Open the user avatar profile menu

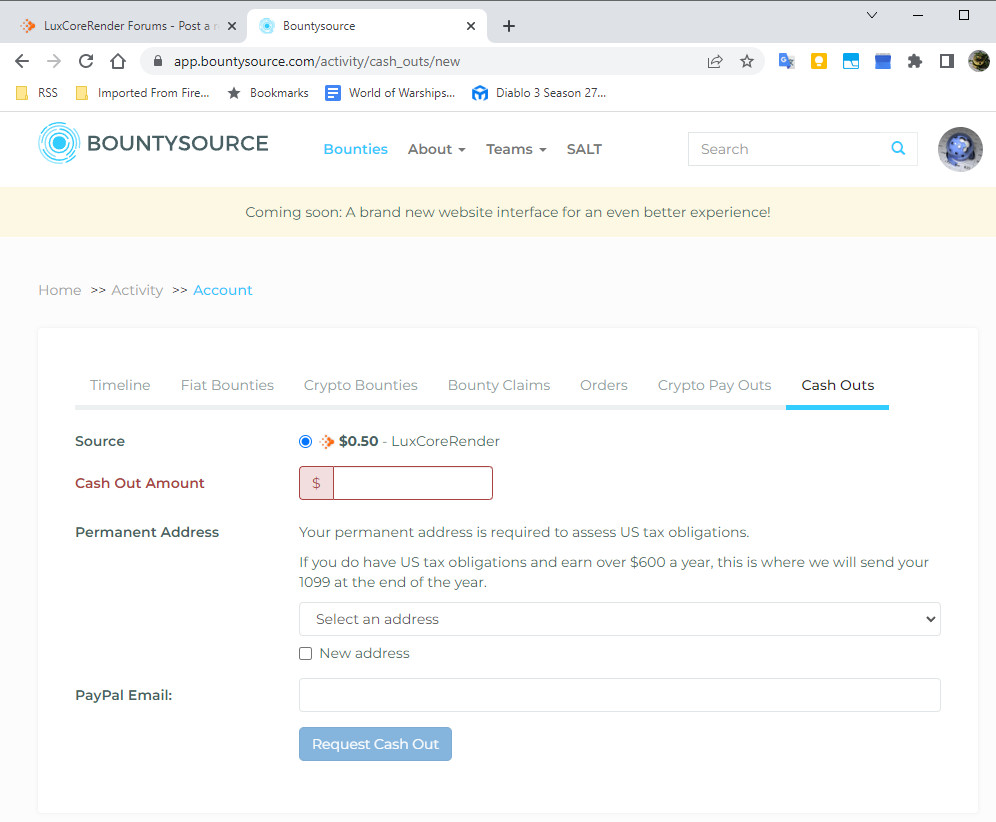point(959,149)
